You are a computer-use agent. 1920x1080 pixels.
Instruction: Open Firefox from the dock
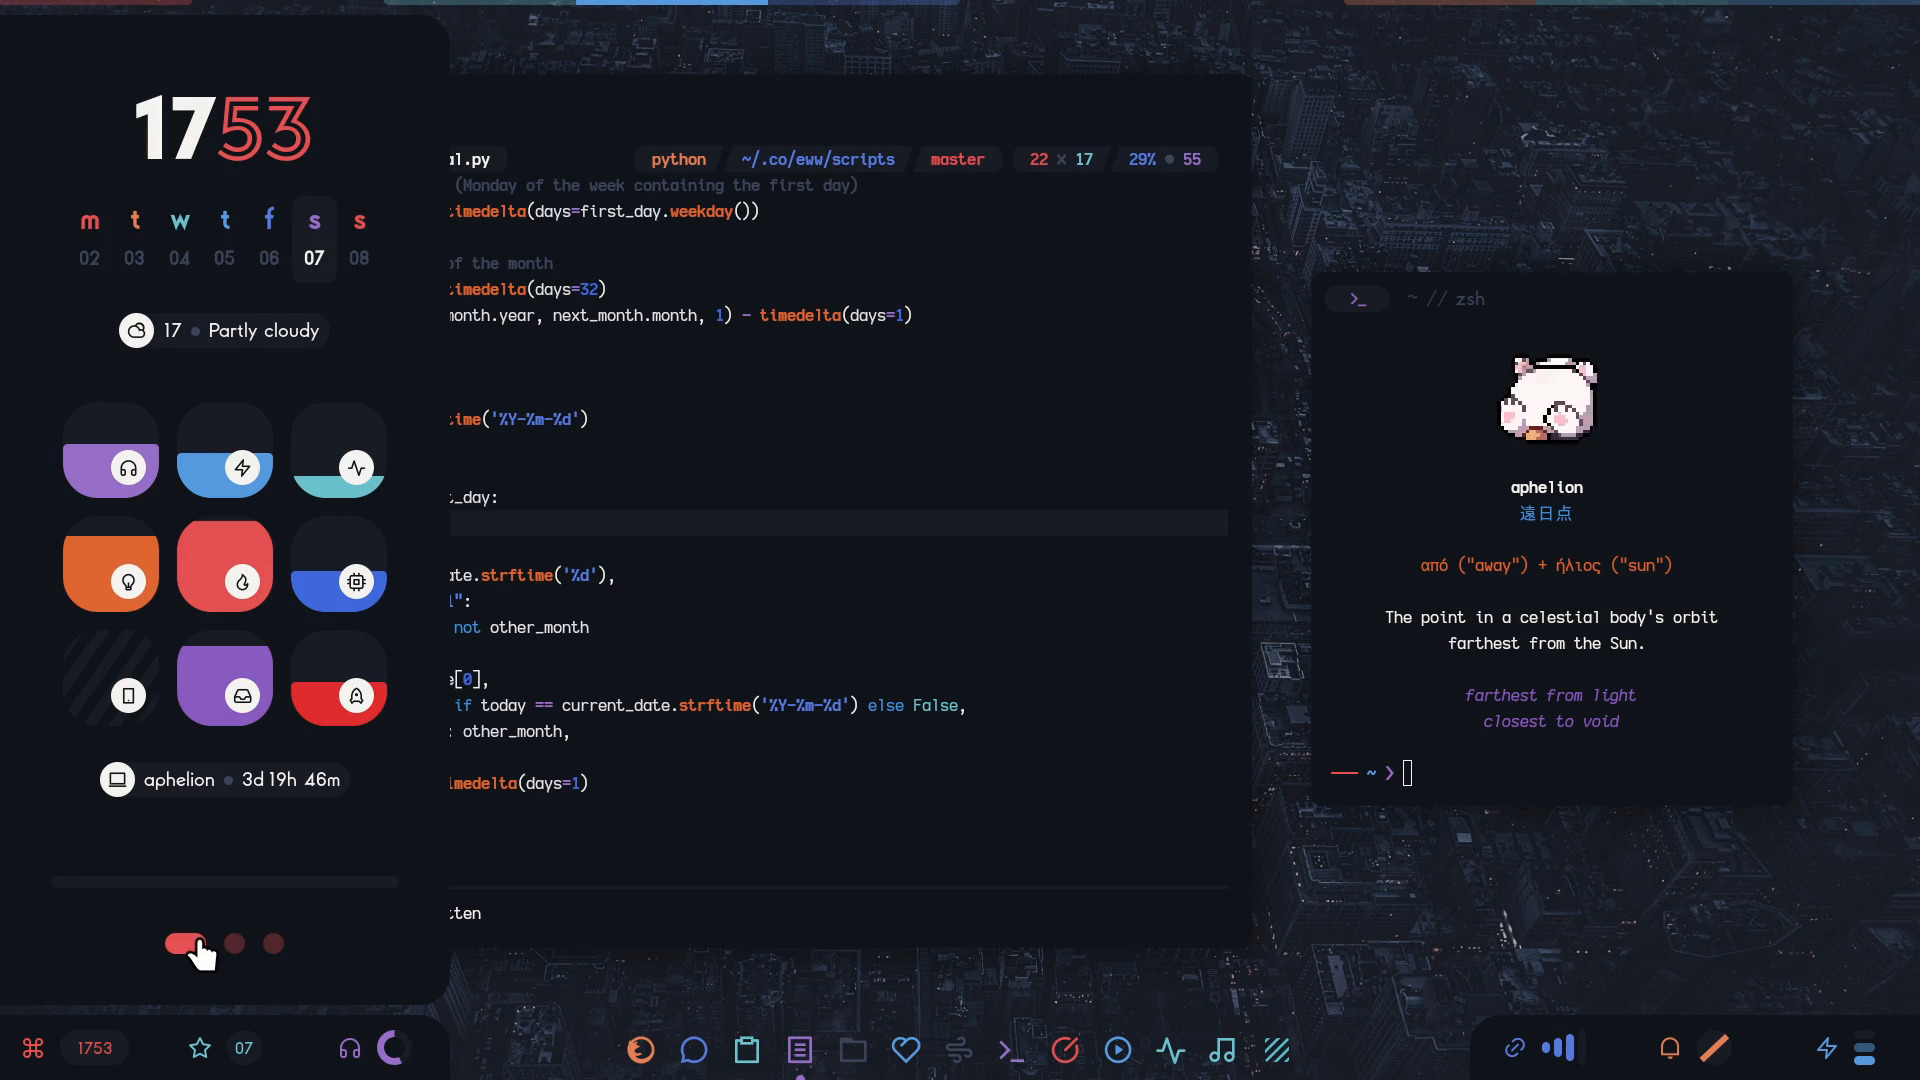641,1050
